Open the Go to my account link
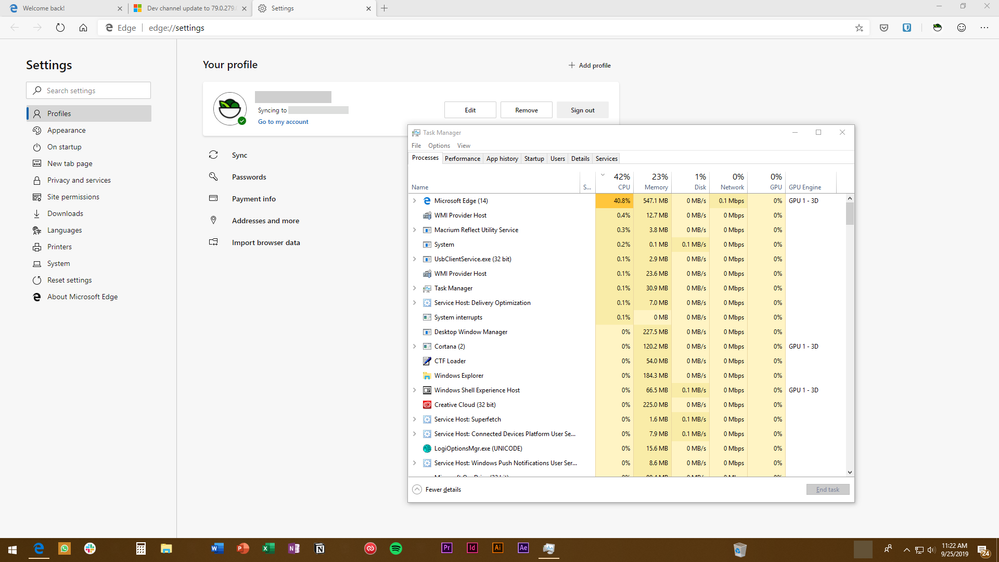 pos(283,122)
